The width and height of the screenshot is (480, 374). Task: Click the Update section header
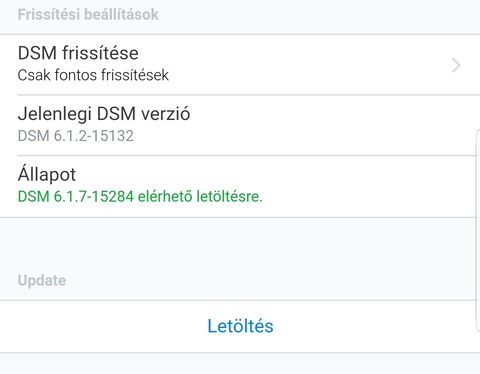(x=42, y=281)
